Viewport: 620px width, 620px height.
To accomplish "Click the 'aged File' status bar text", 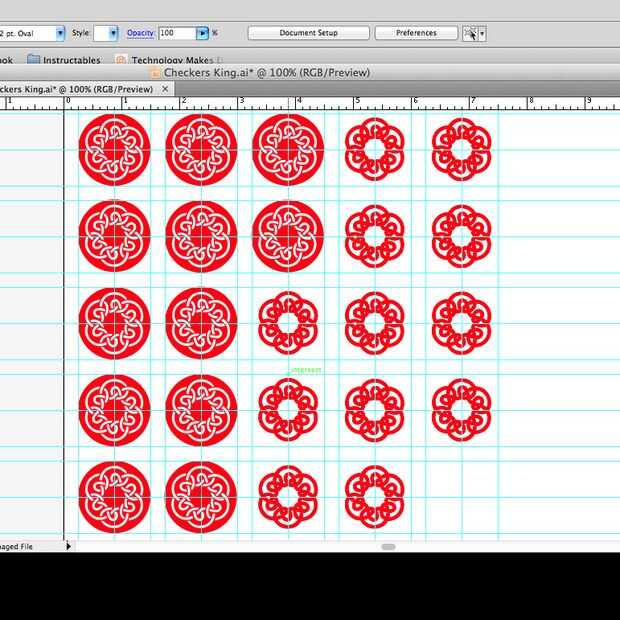I will tap(16, 546).
